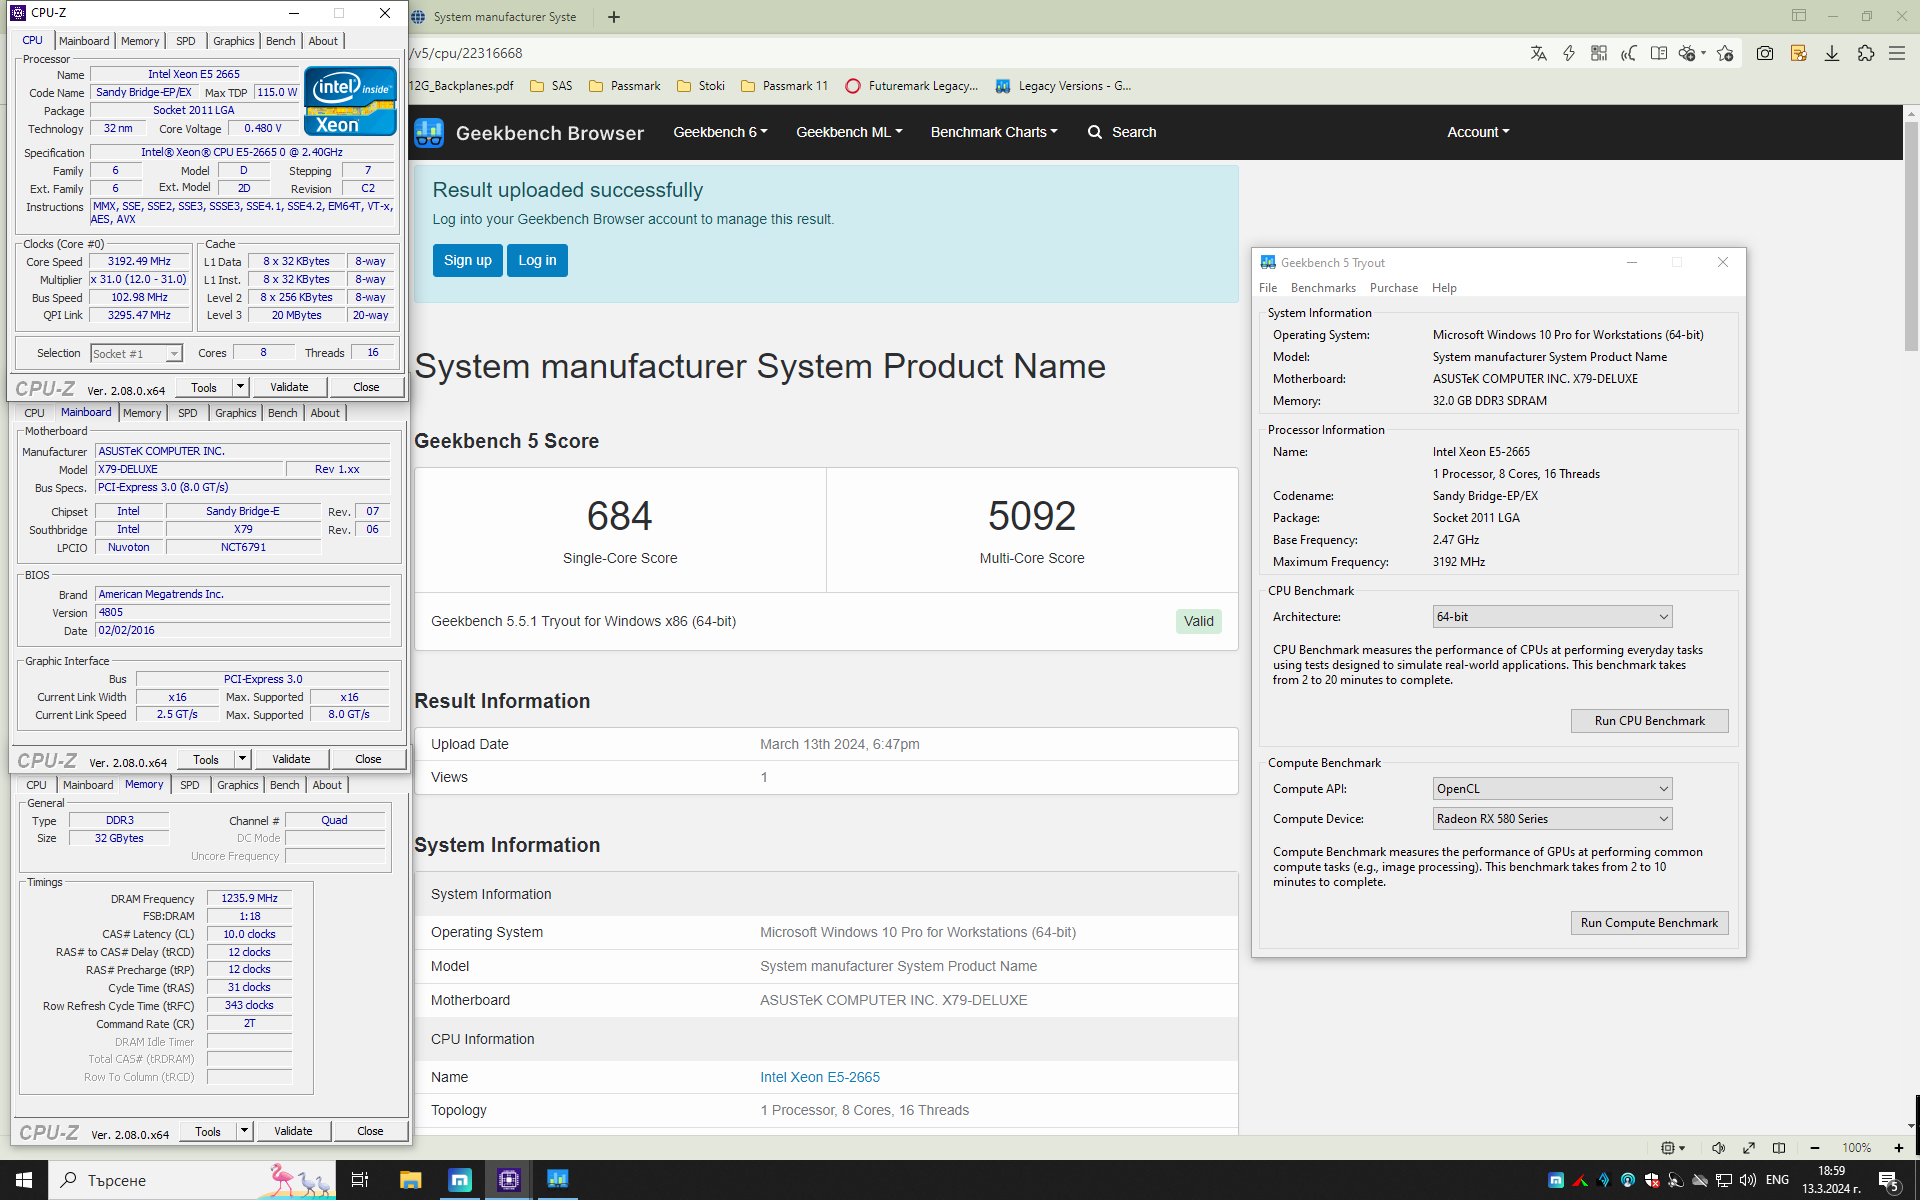Open the Compute Device Radeon RX 580 dropdown
This screenshot has height=1200, width=1920.
click(1552, 819)
